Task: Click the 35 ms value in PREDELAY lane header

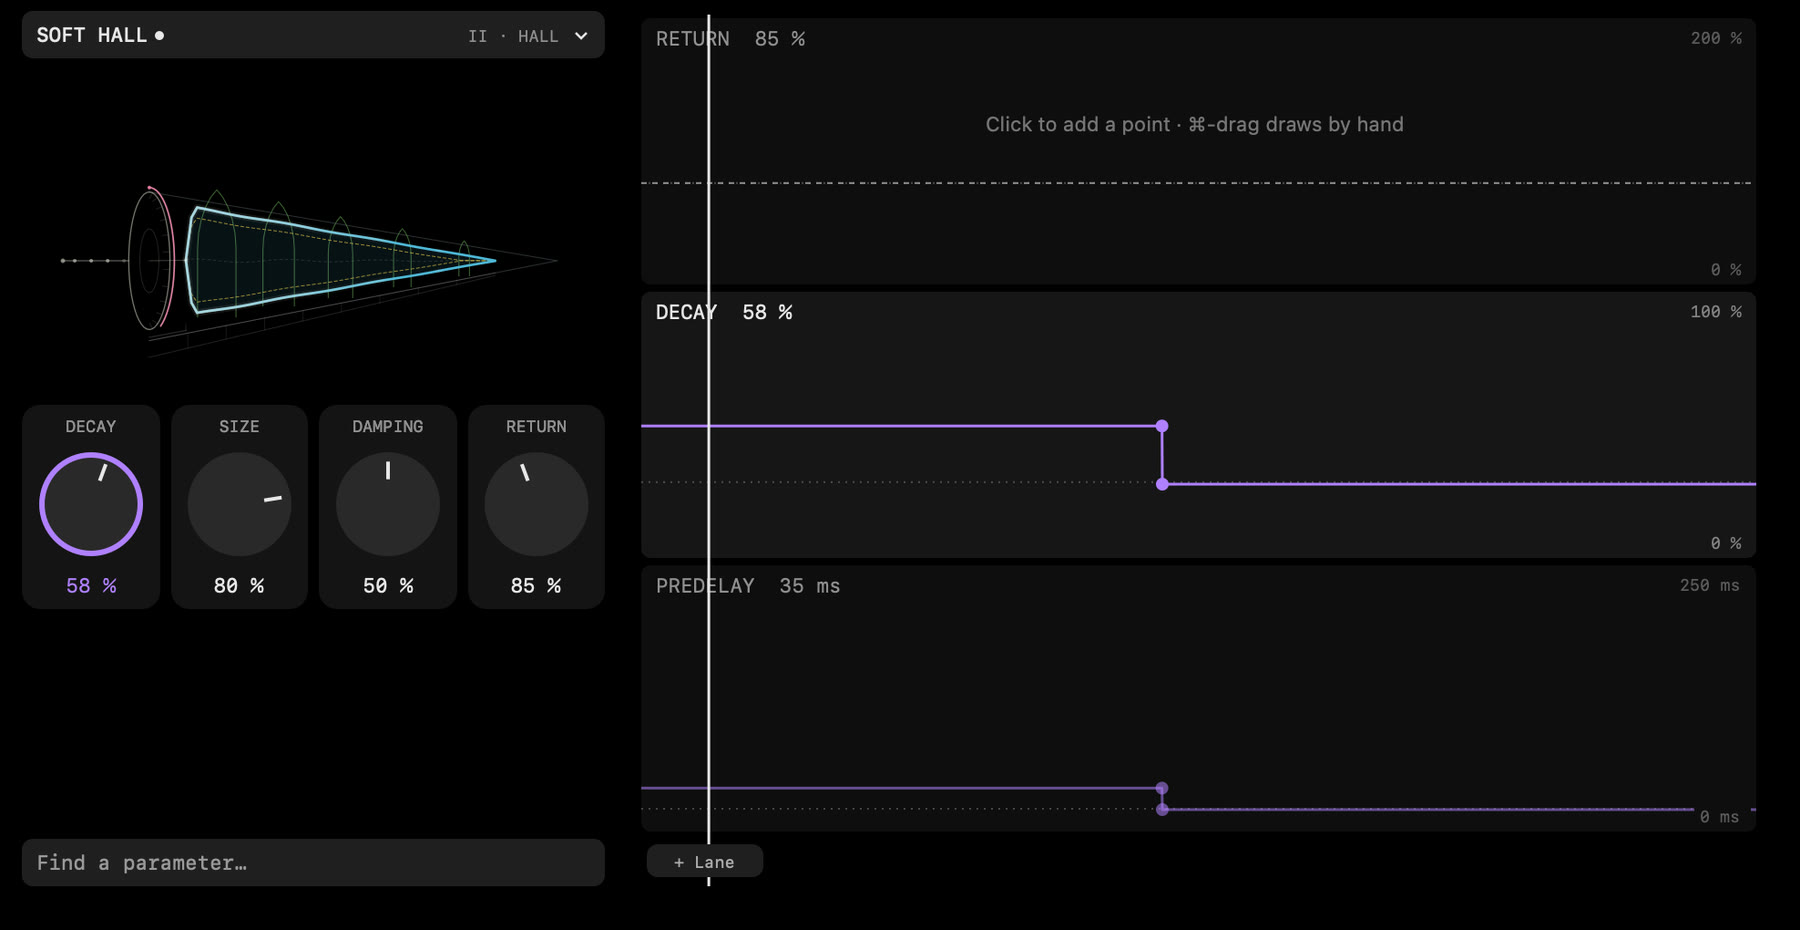Action: tap(810, 586)
